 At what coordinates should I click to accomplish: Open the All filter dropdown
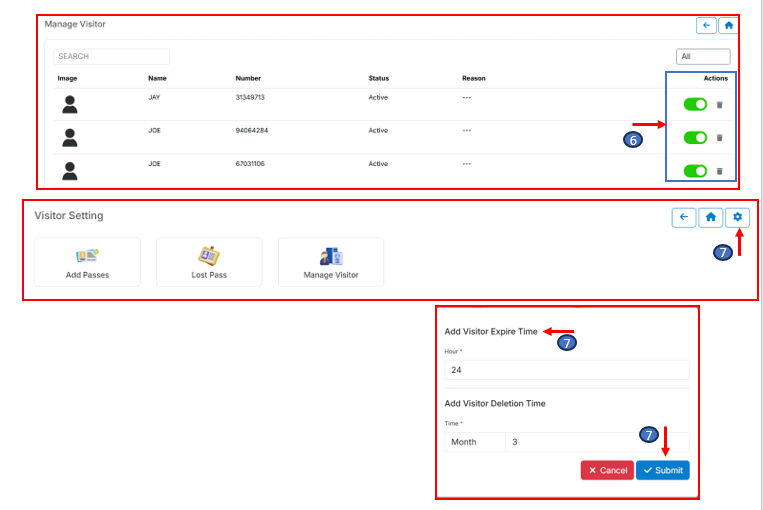click(703, 57)
